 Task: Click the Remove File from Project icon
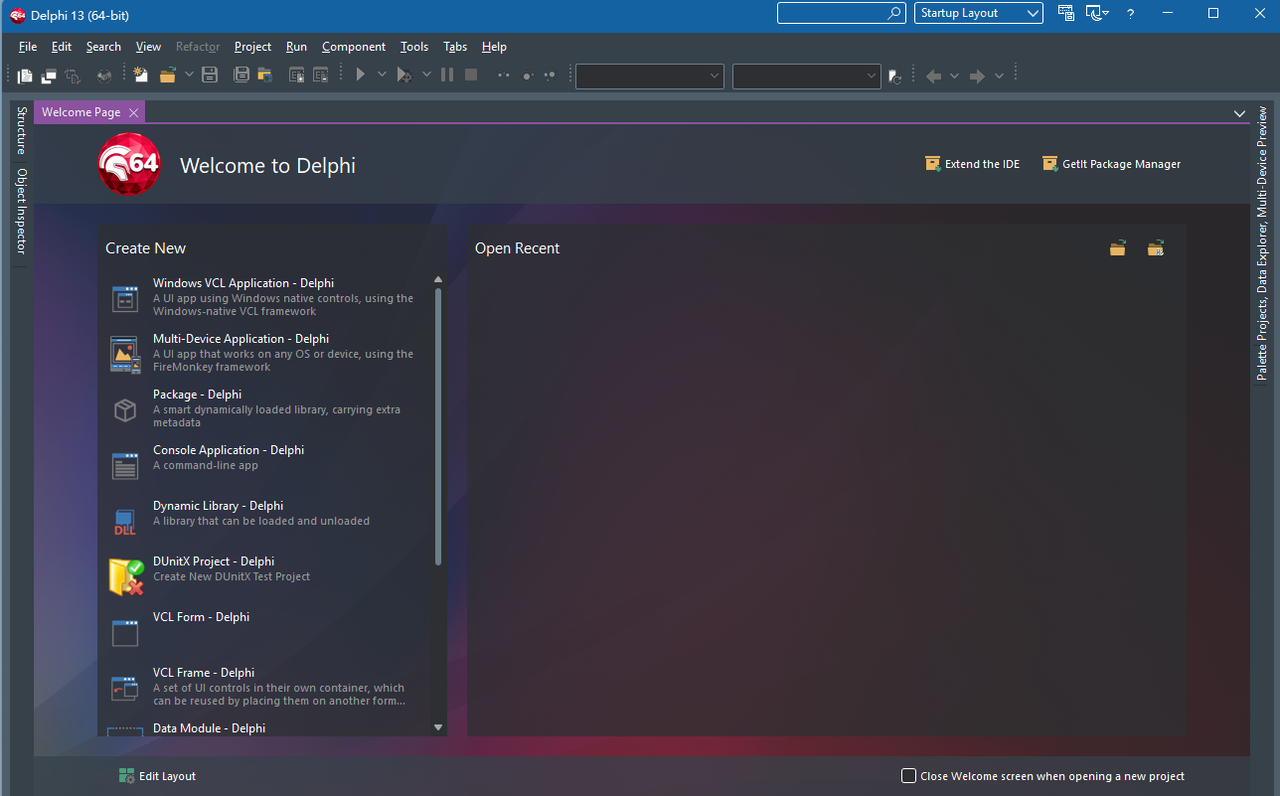coord(320,75)
